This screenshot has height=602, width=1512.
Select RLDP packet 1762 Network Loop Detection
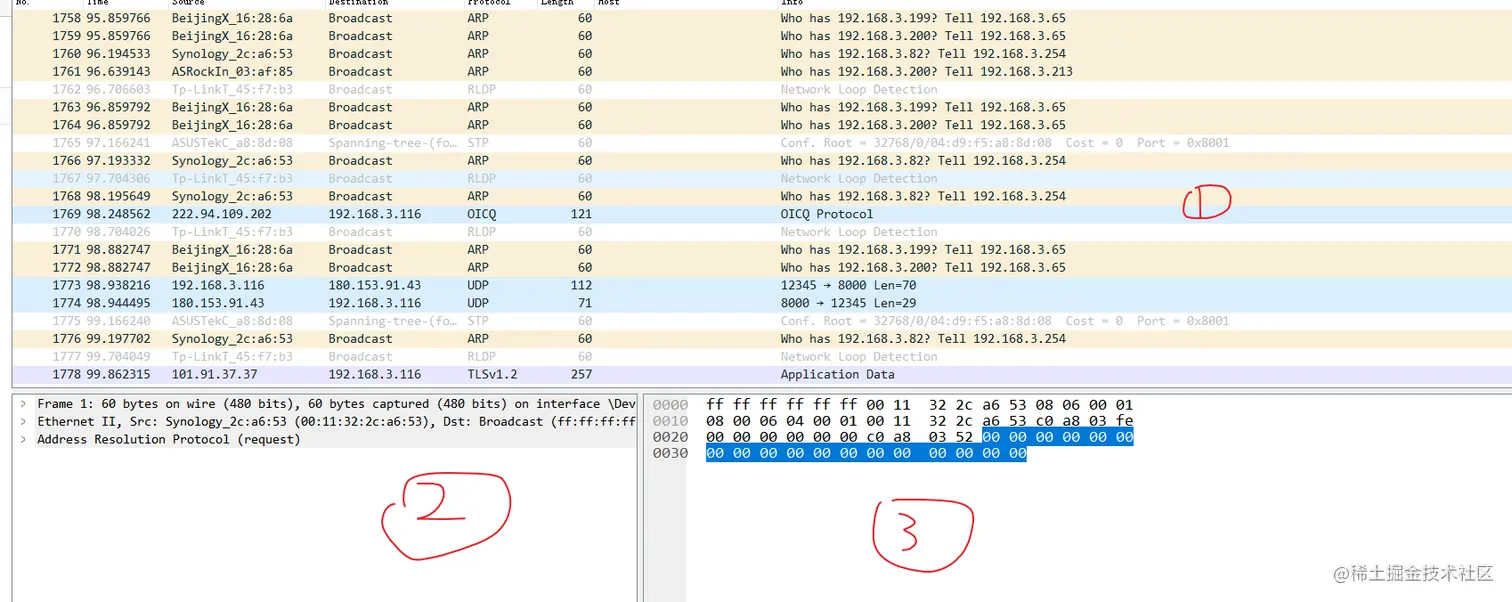(761, 90)
